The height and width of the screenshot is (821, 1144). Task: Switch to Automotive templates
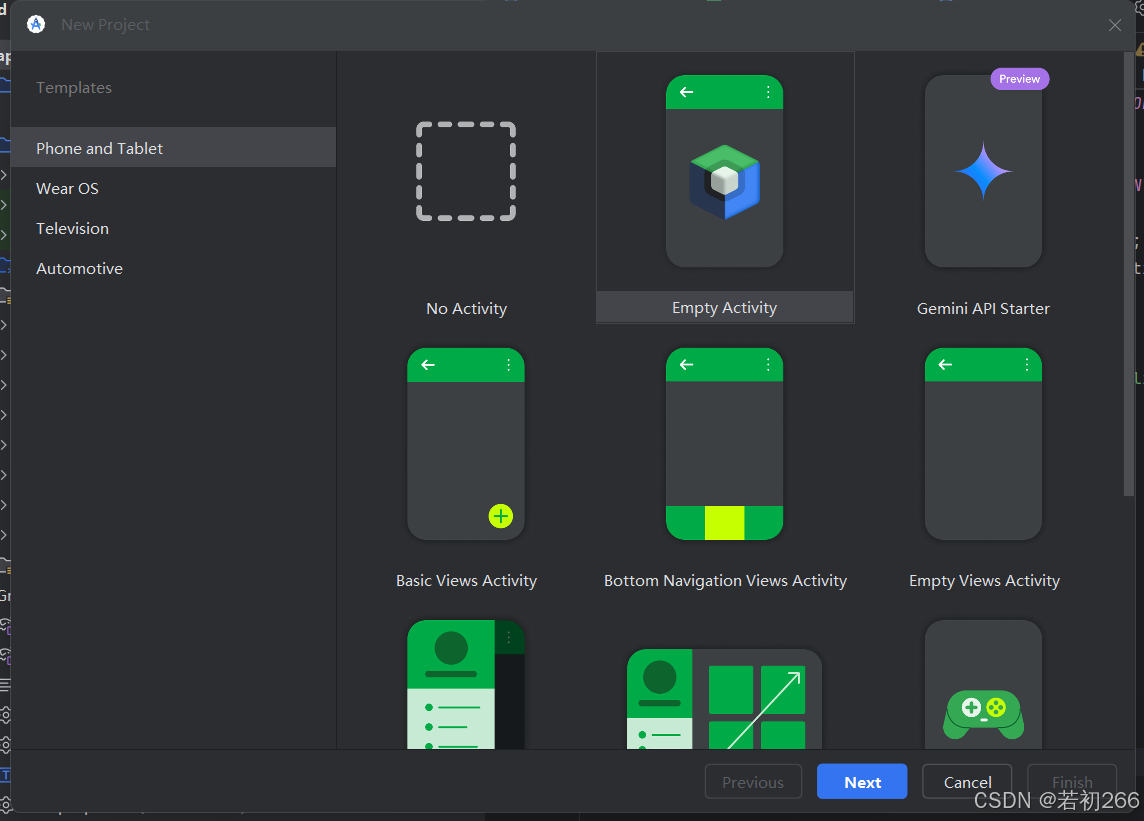[x=174, y=269]
